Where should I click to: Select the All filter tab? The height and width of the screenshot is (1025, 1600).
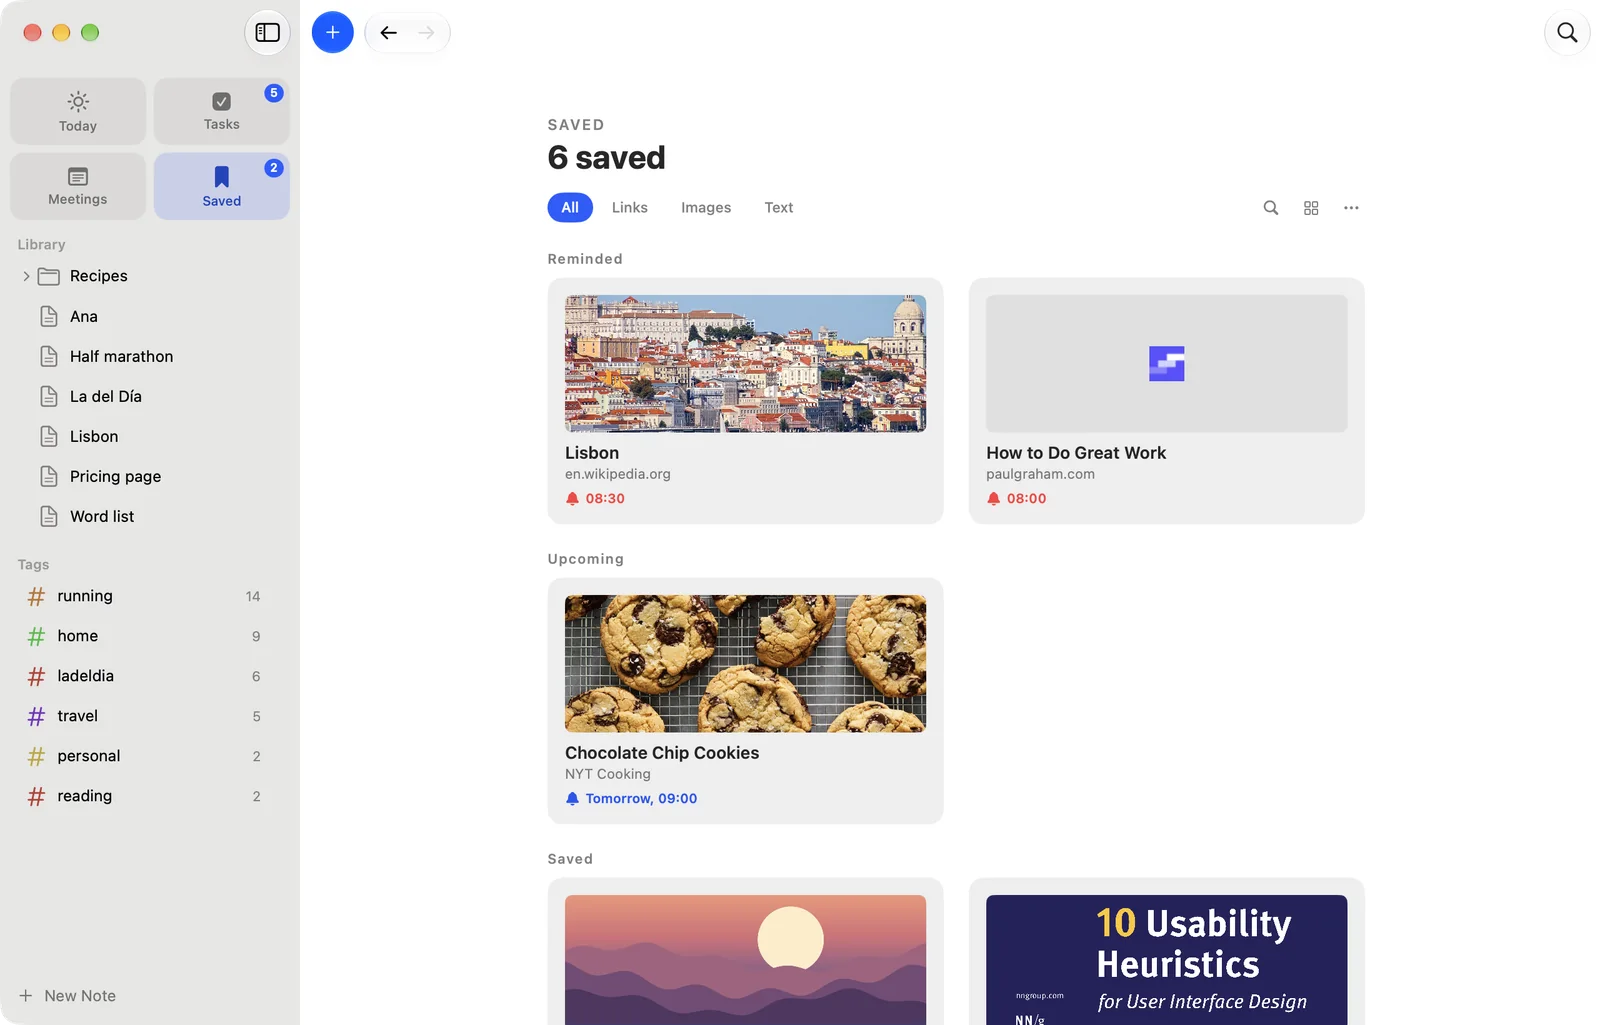tap(570, 208)
